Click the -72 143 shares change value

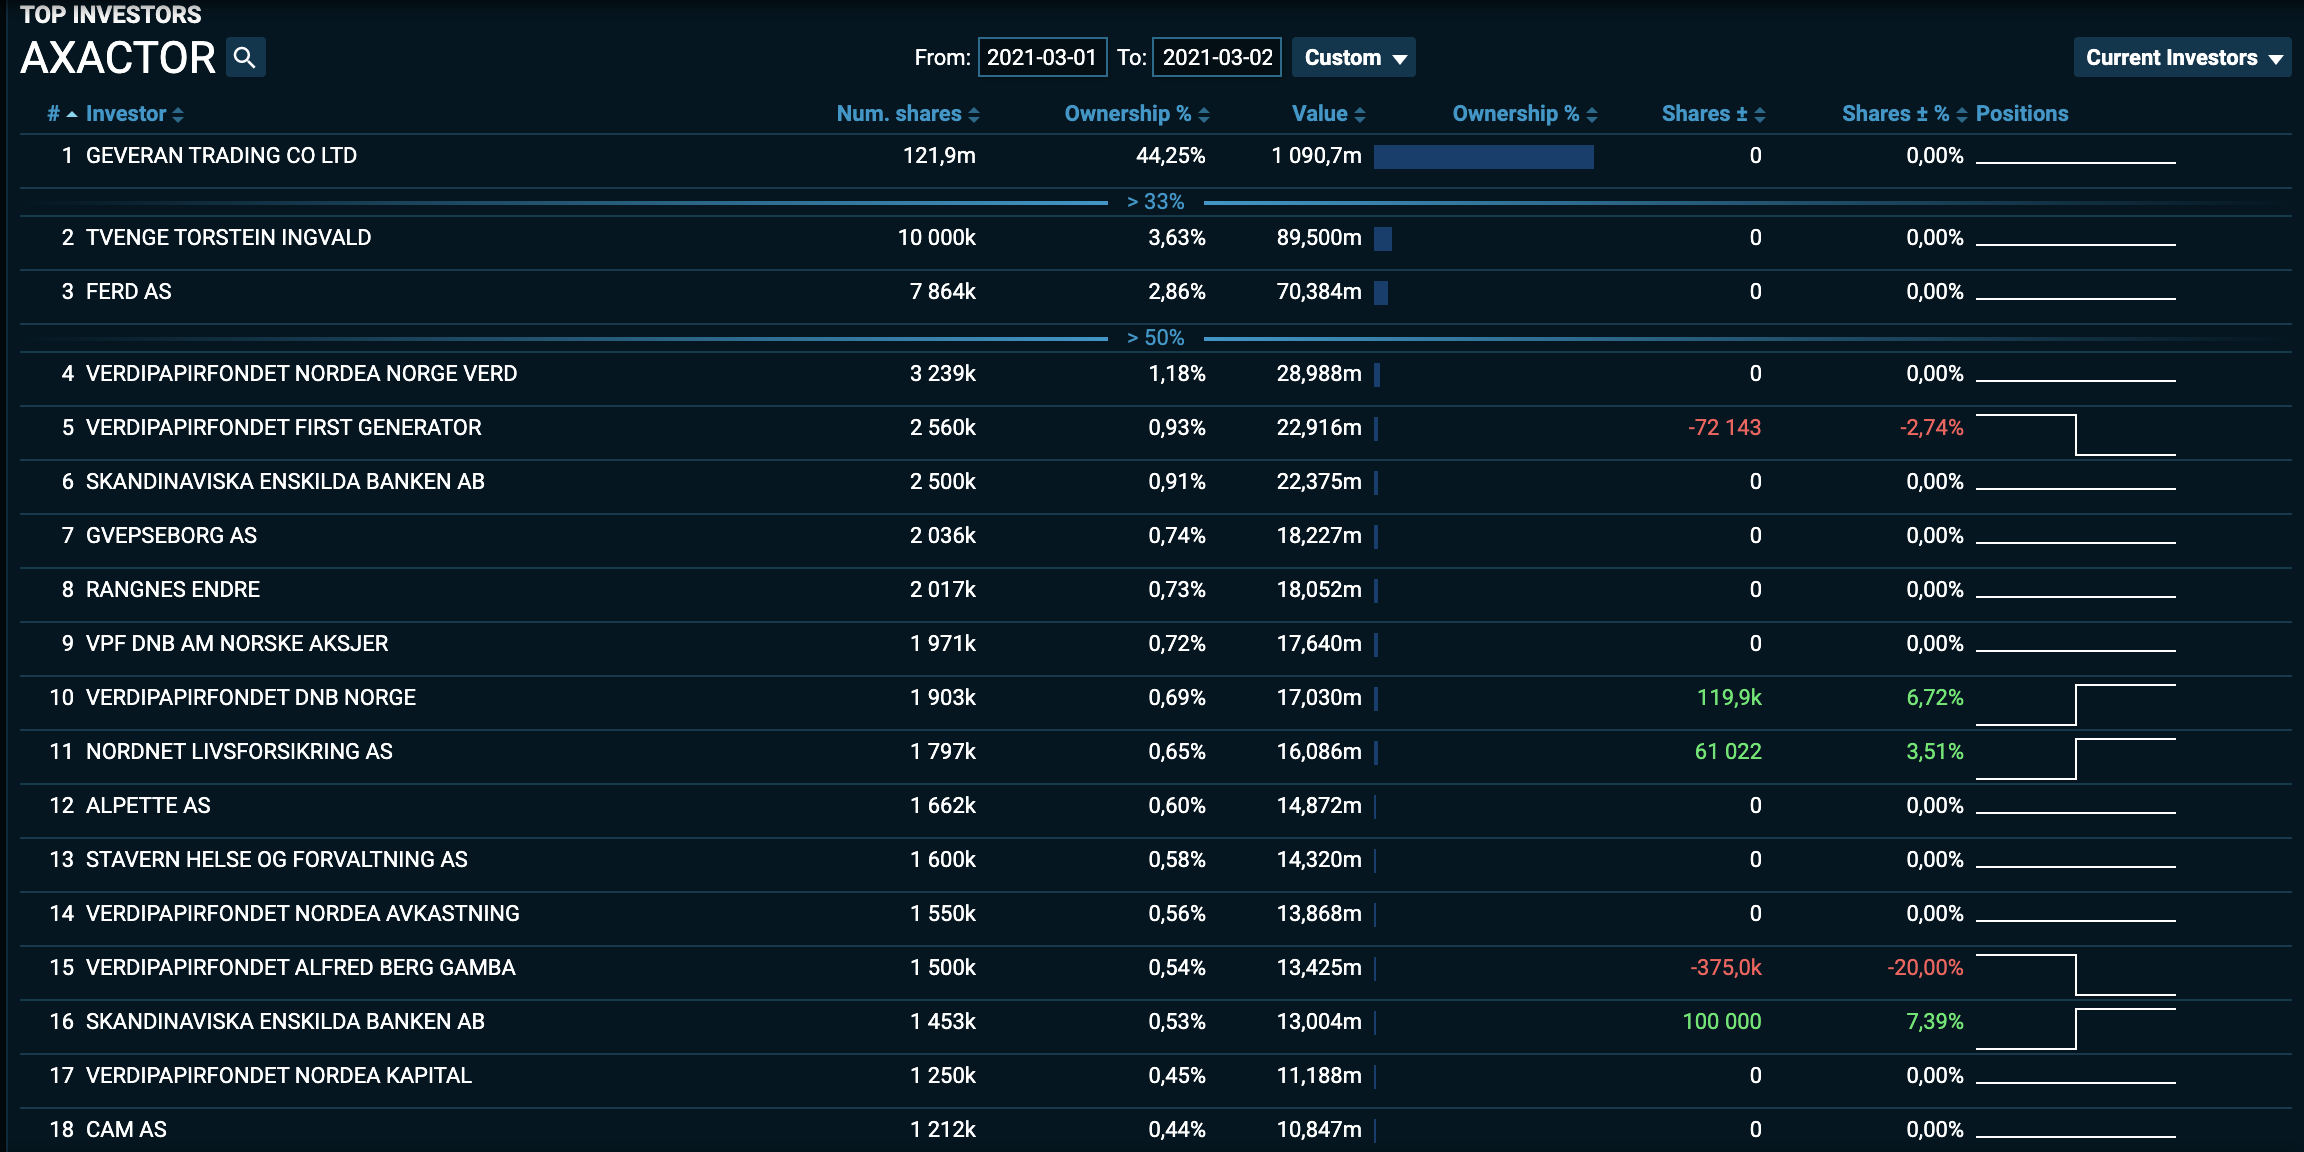(1724, 428)
